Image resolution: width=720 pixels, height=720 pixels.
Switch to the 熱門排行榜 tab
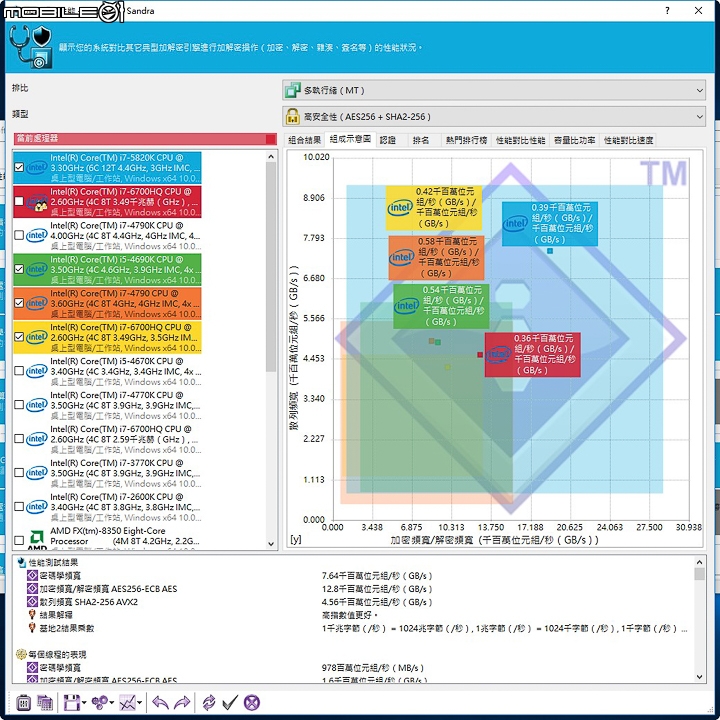[x=466, y=140]
